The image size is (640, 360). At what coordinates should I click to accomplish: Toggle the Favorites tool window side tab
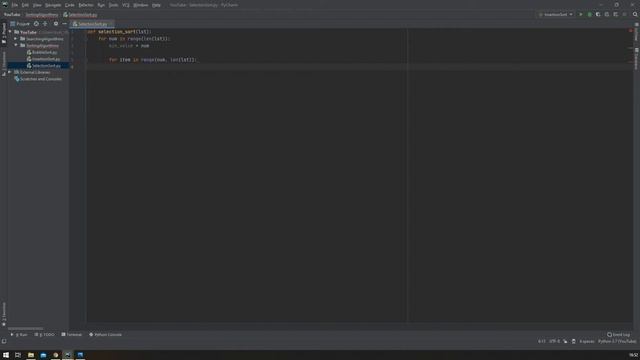tap(4, 314)
